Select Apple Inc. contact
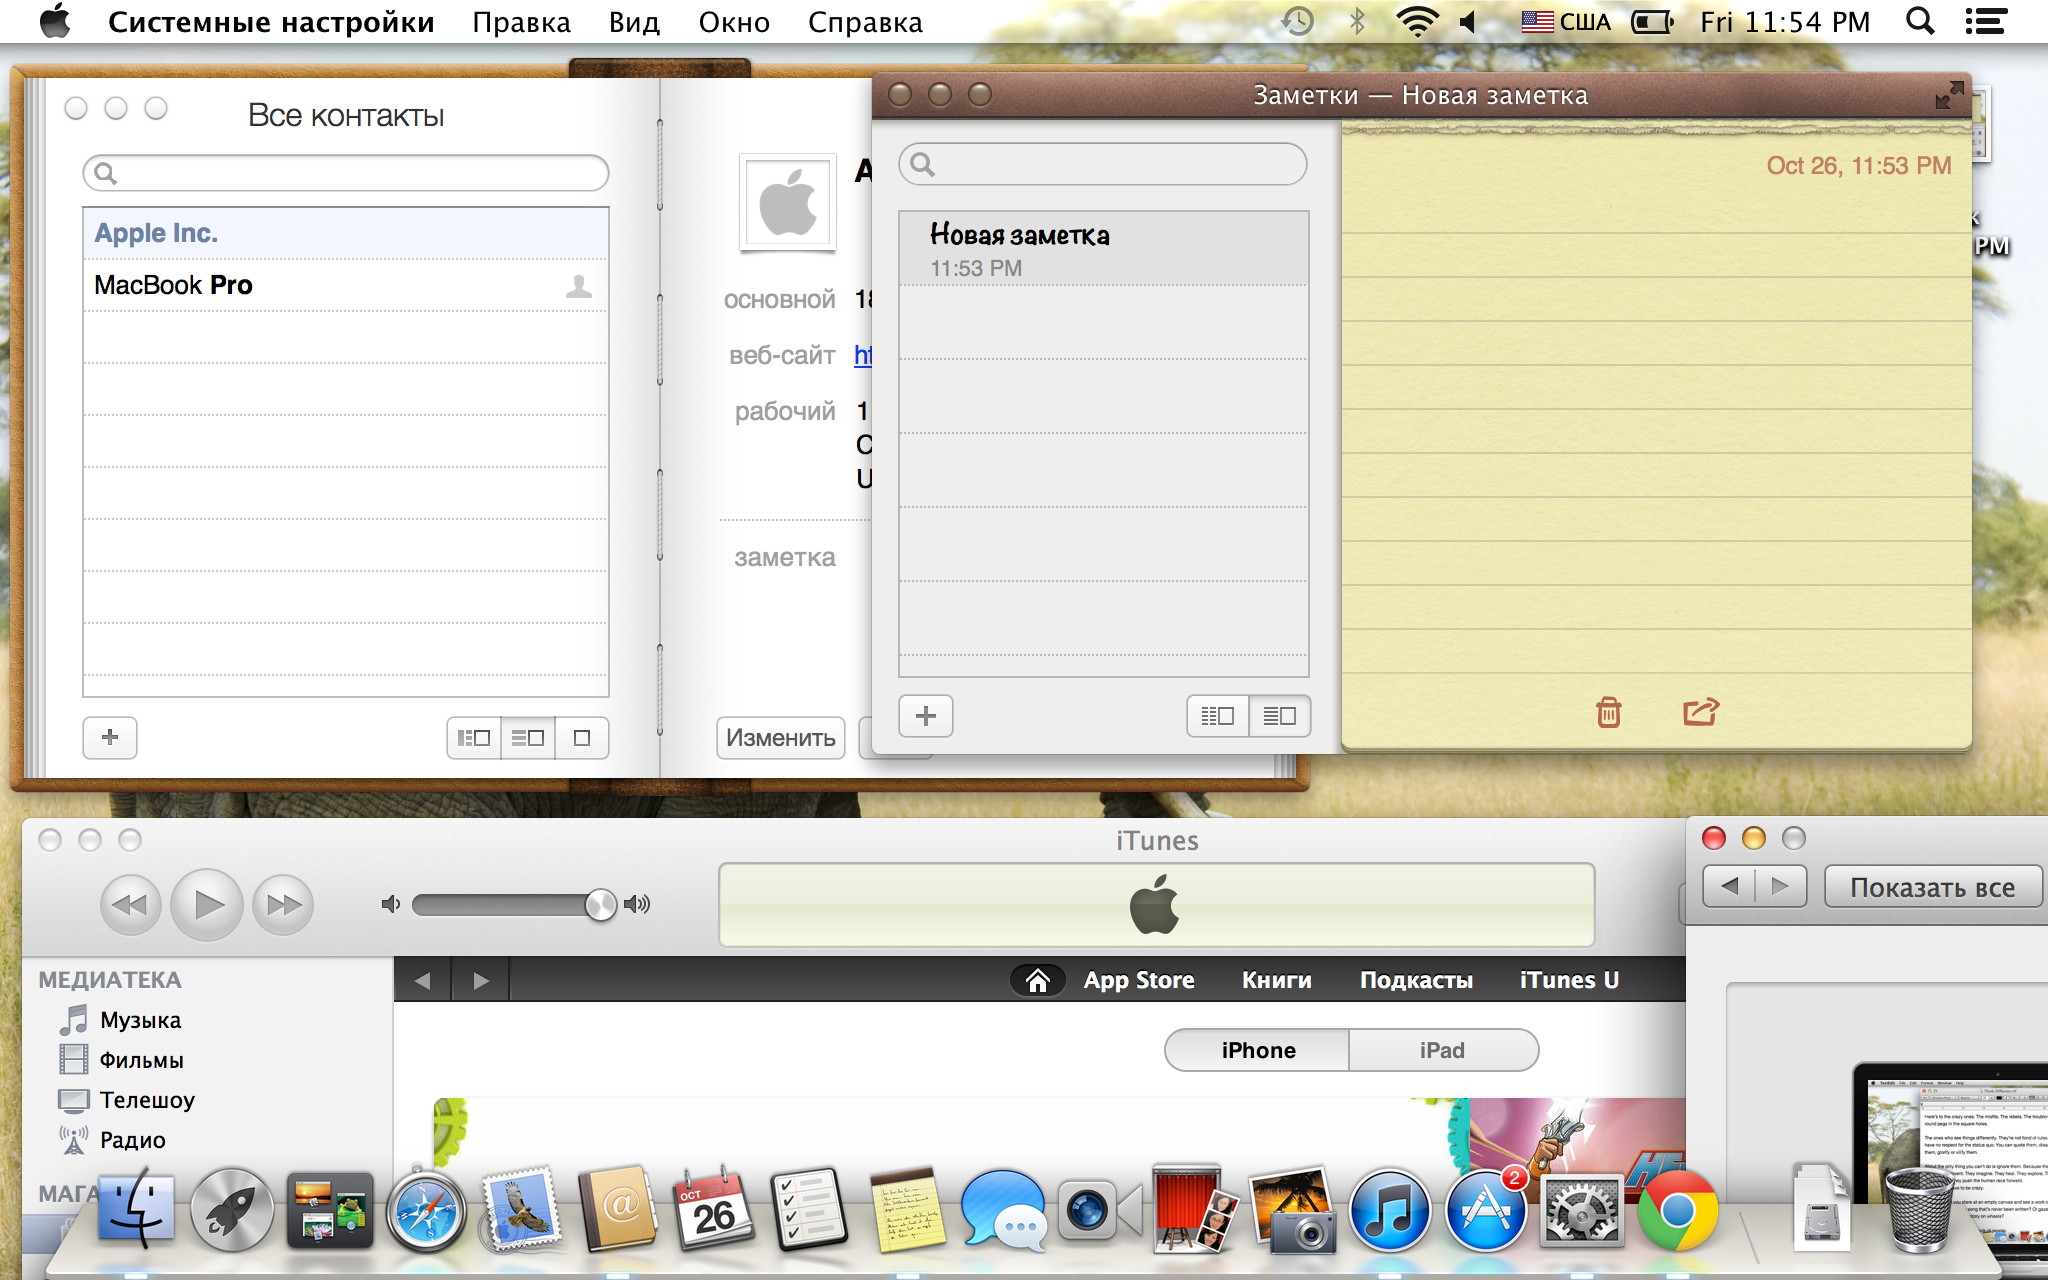Viewport: 2048px width, 1280px height. click(346, 233)
